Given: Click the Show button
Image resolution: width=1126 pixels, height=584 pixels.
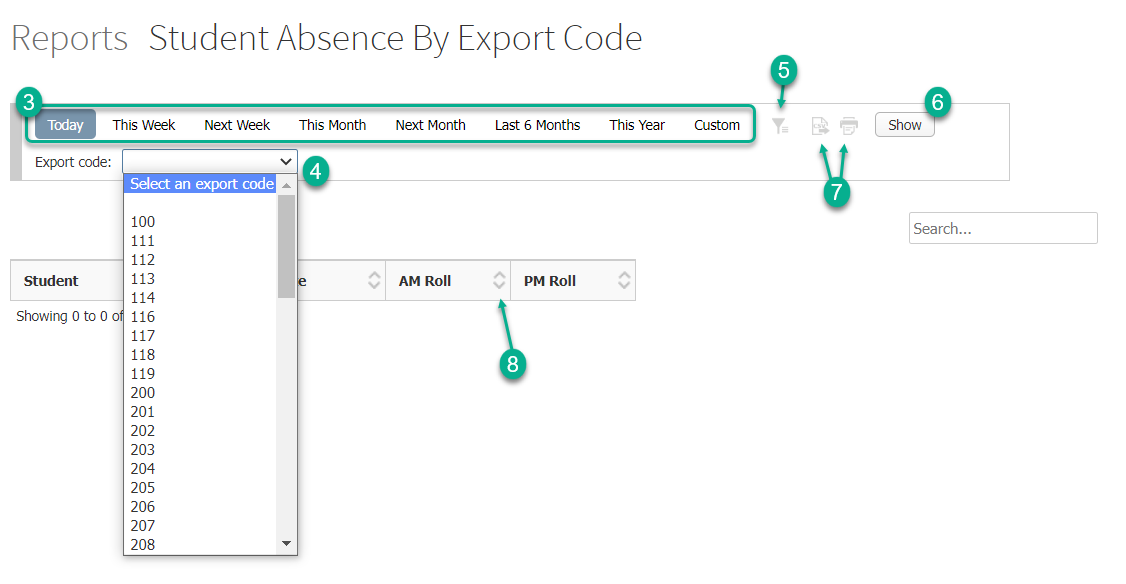Looking at the screenshot, I should 904,124.
